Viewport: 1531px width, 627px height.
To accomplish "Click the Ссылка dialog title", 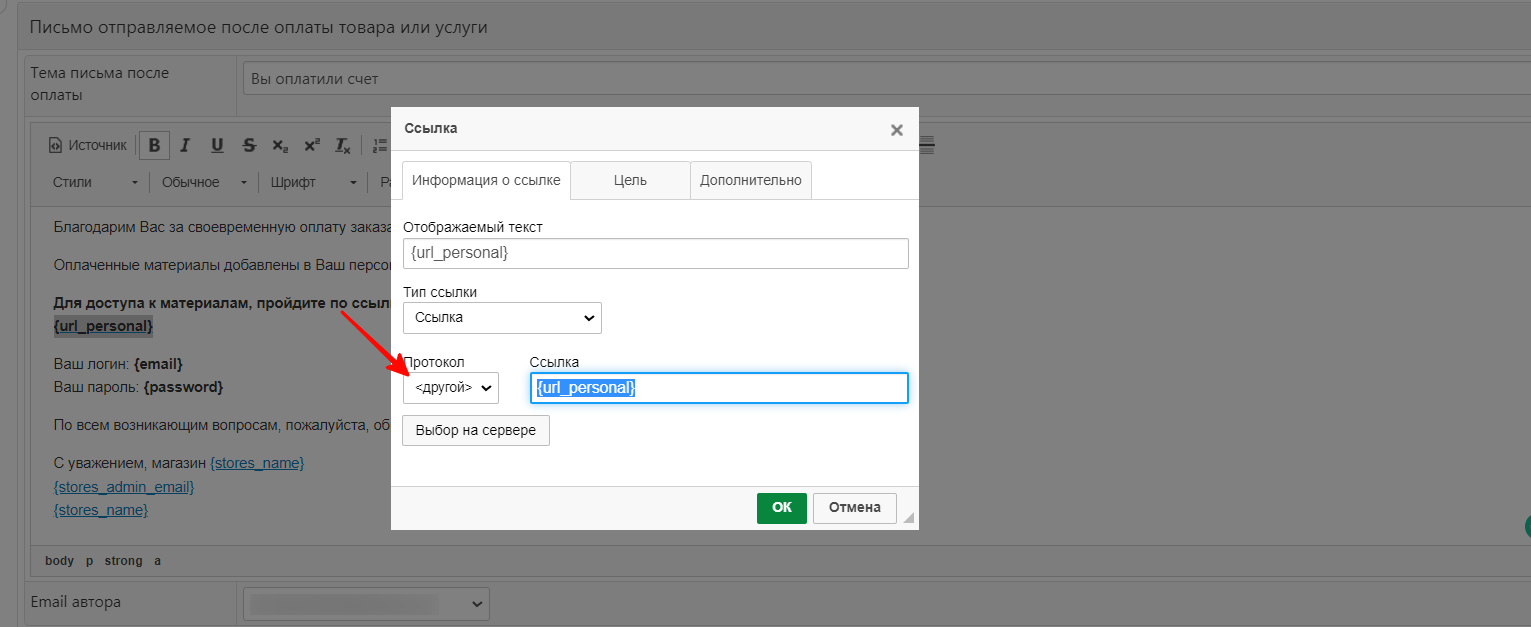I will [x=431, y=129].
